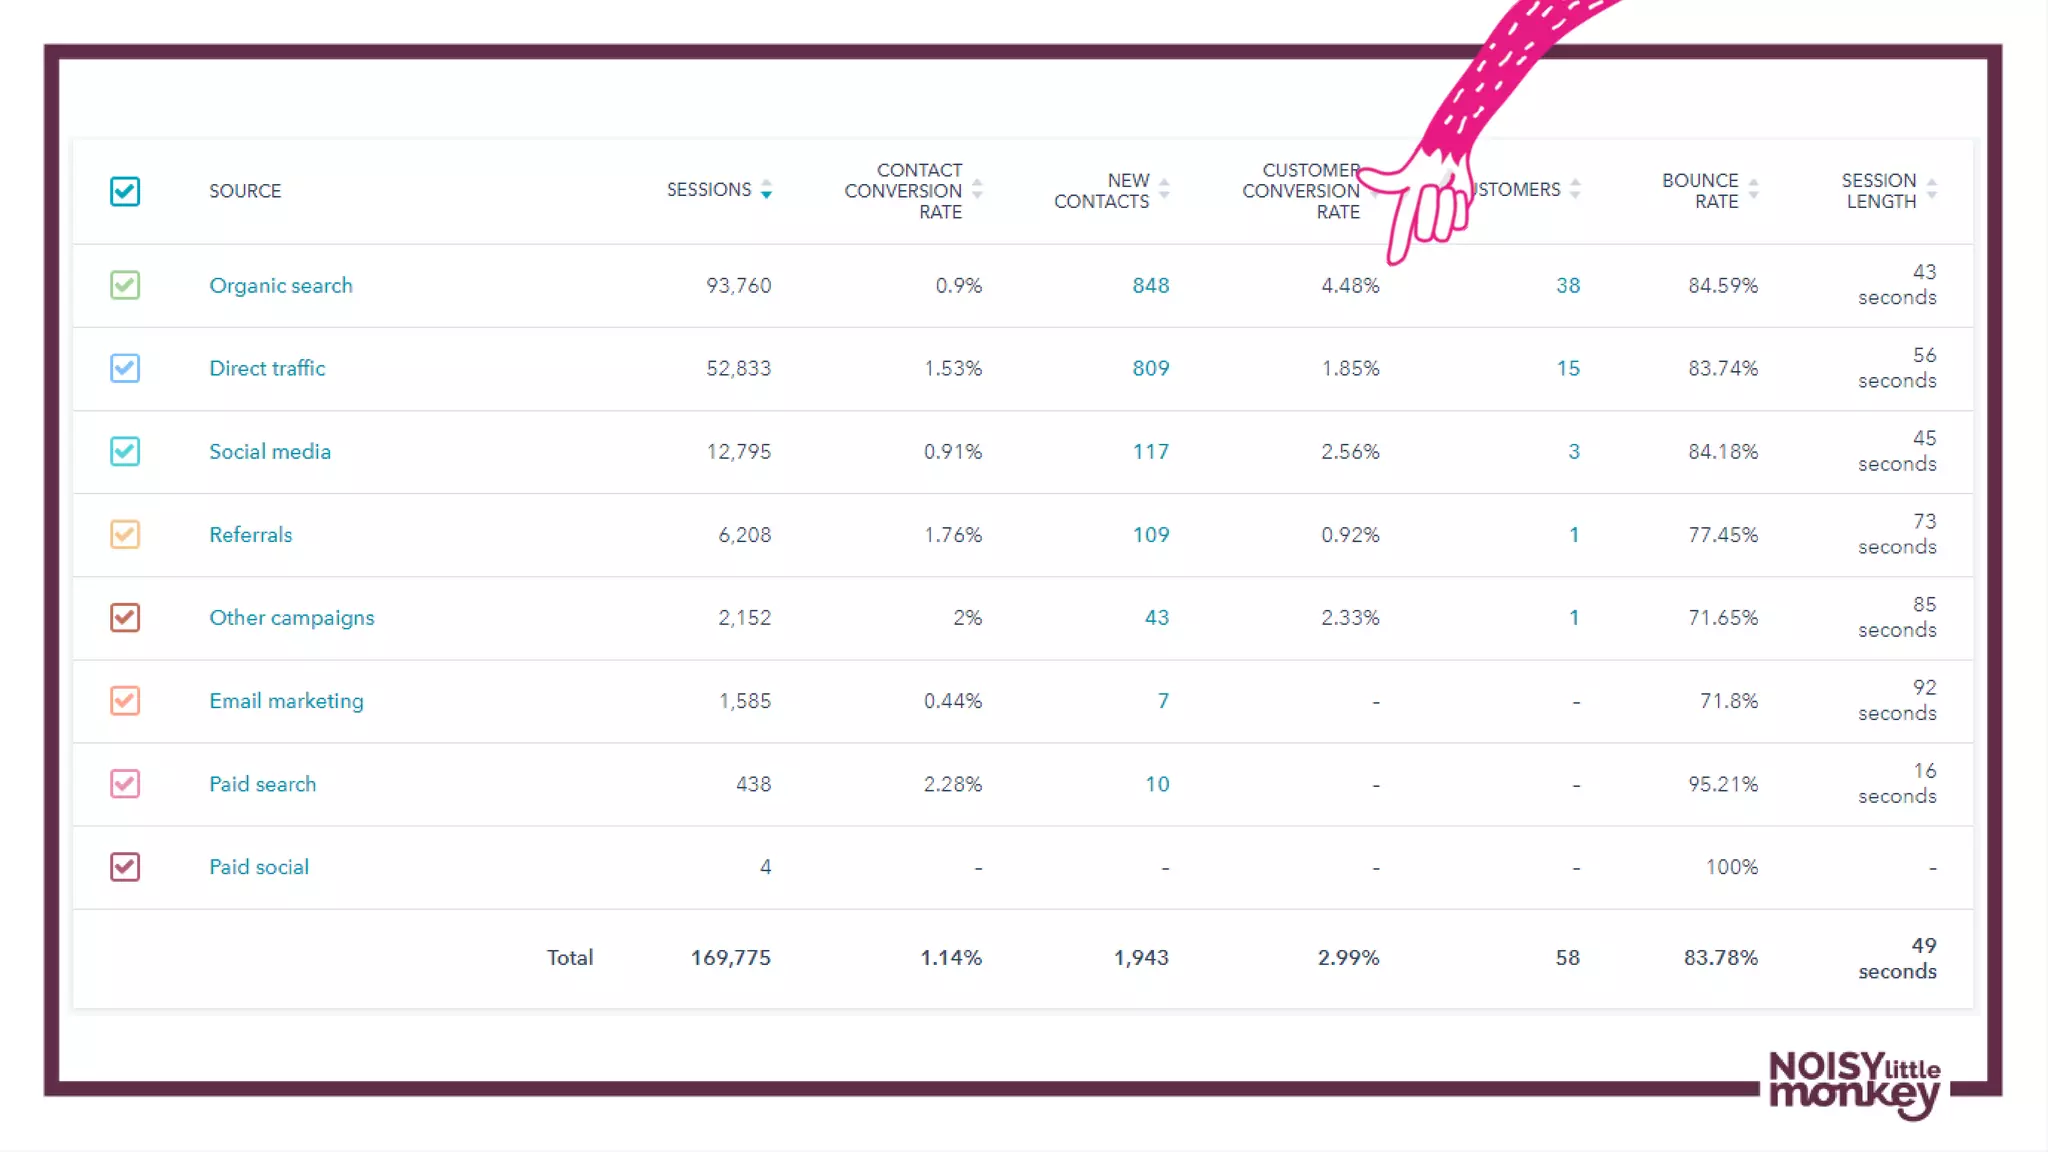Click the Source column header
Screen dimensions: 2048x1152
click(x=245, y=190)
